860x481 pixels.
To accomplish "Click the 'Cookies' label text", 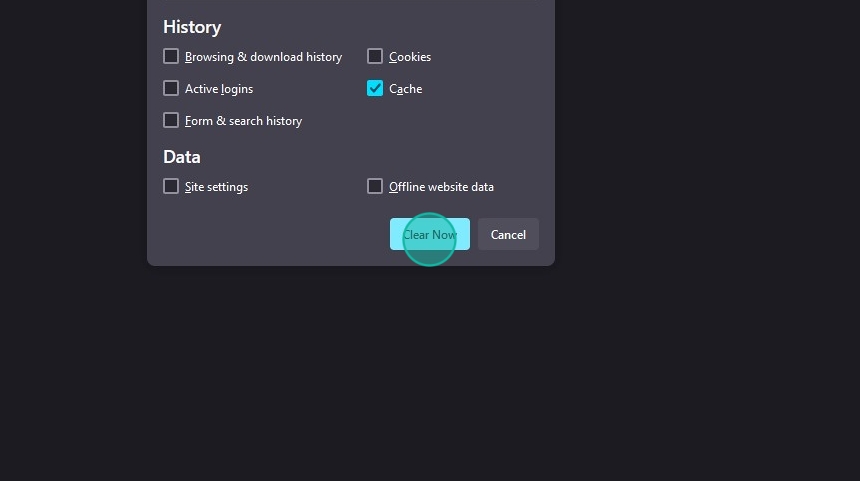I will 410,57.
